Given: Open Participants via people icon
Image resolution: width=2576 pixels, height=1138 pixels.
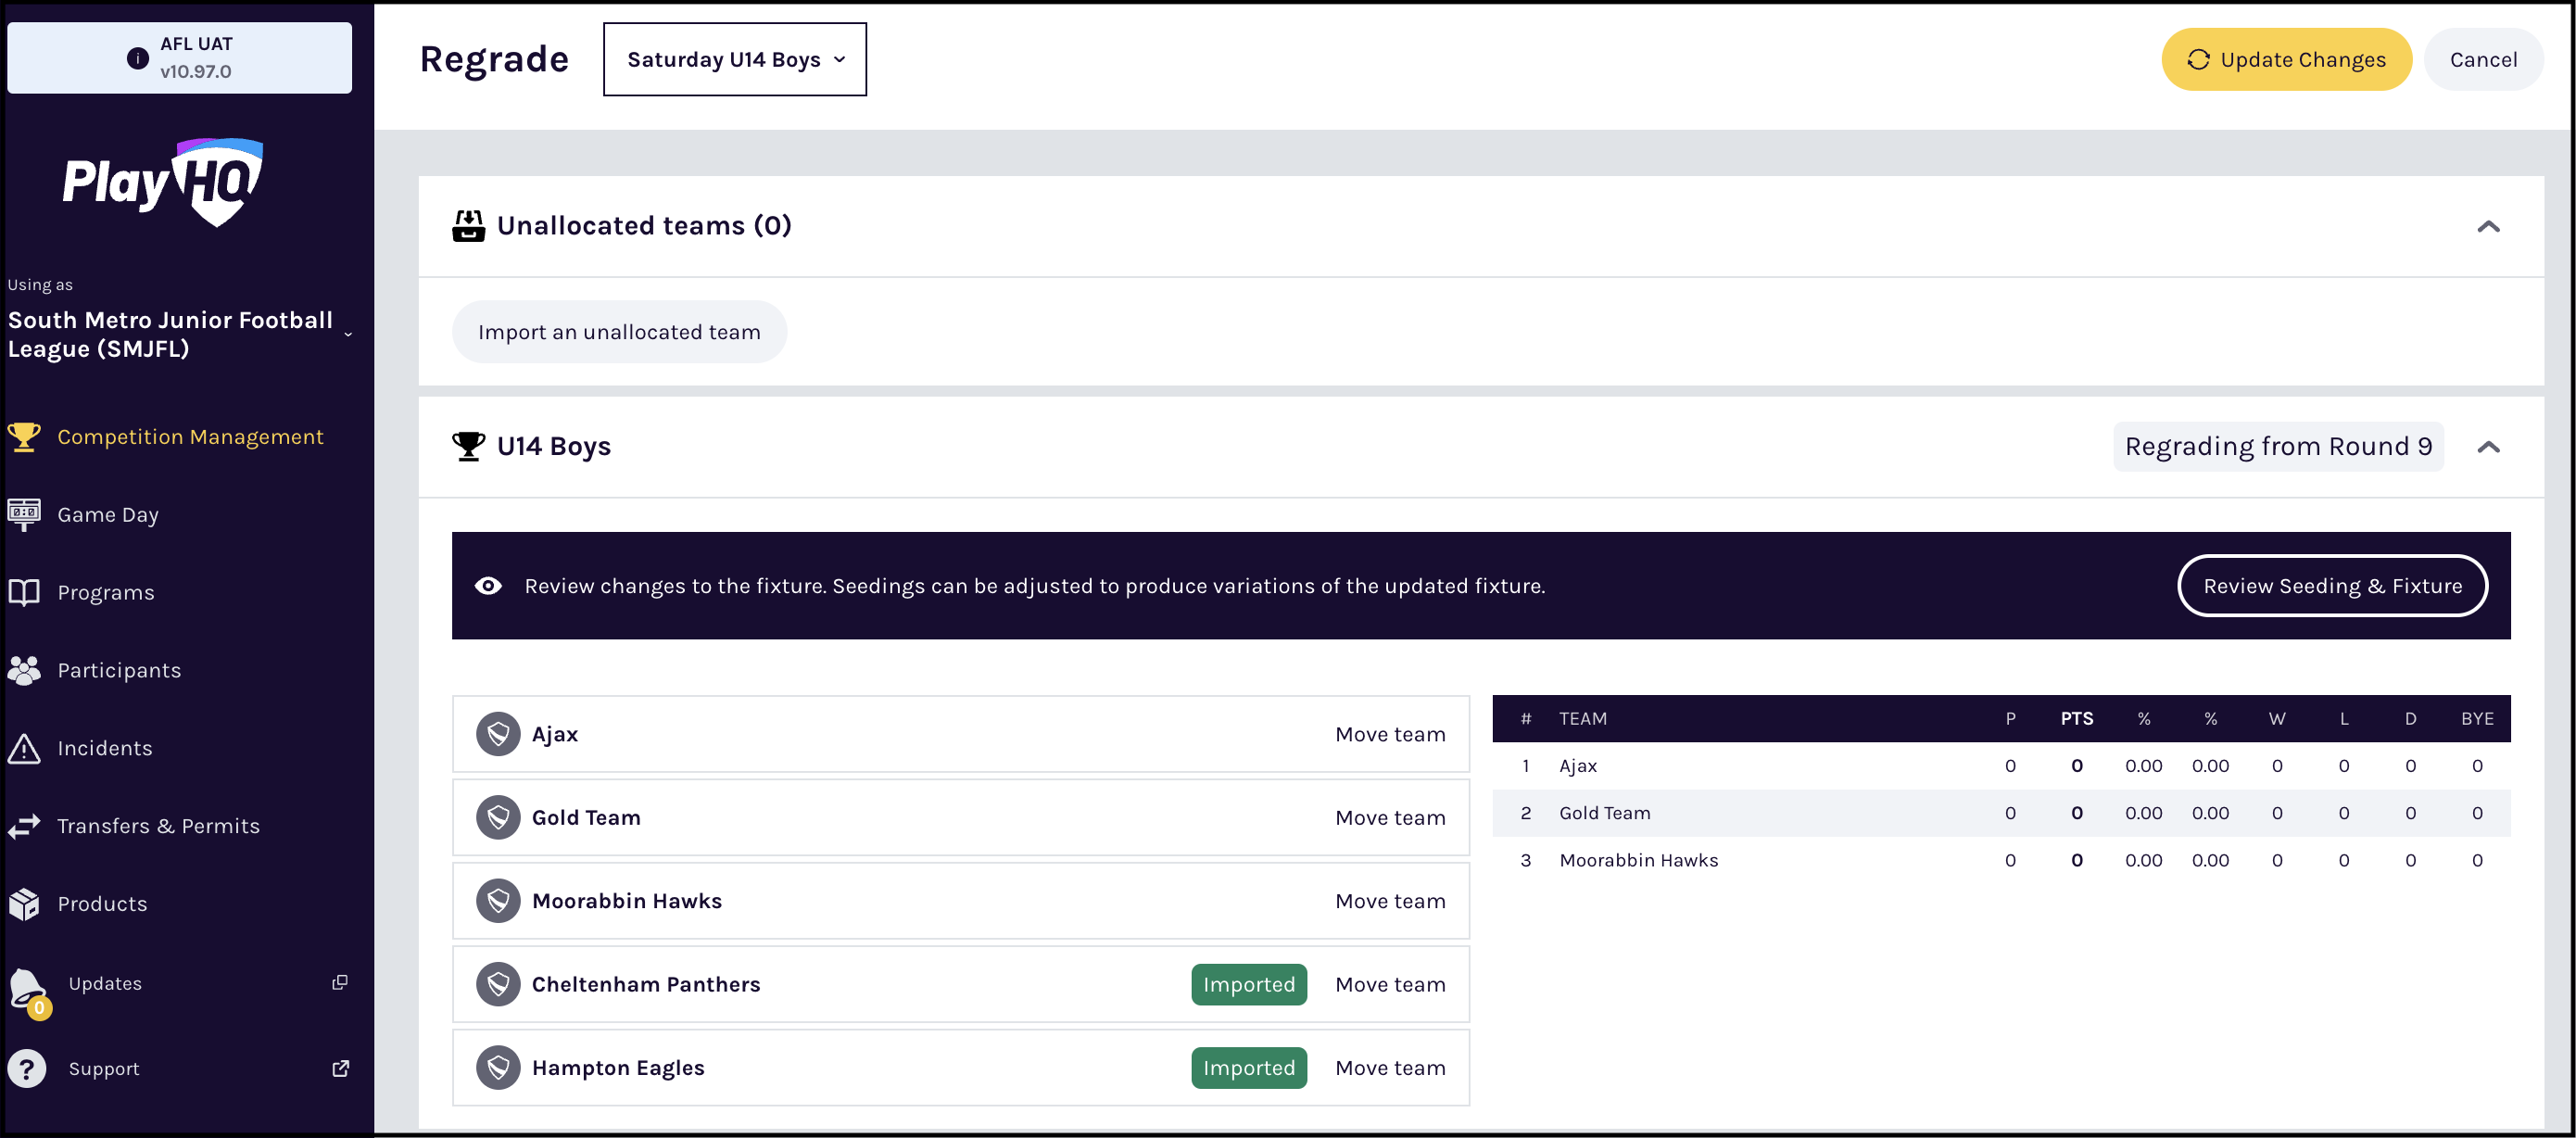Looking at the screenshot, I should (x=24, y=670).
